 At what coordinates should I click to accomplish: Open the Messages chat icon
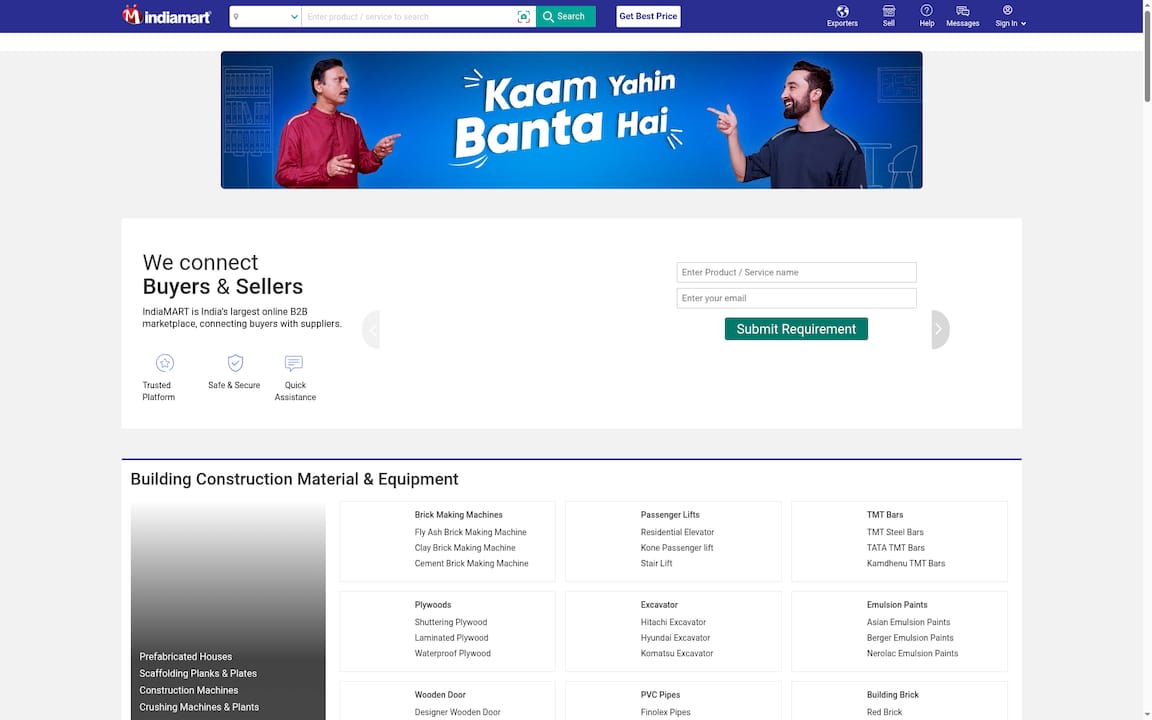click(x=962, y=11)
